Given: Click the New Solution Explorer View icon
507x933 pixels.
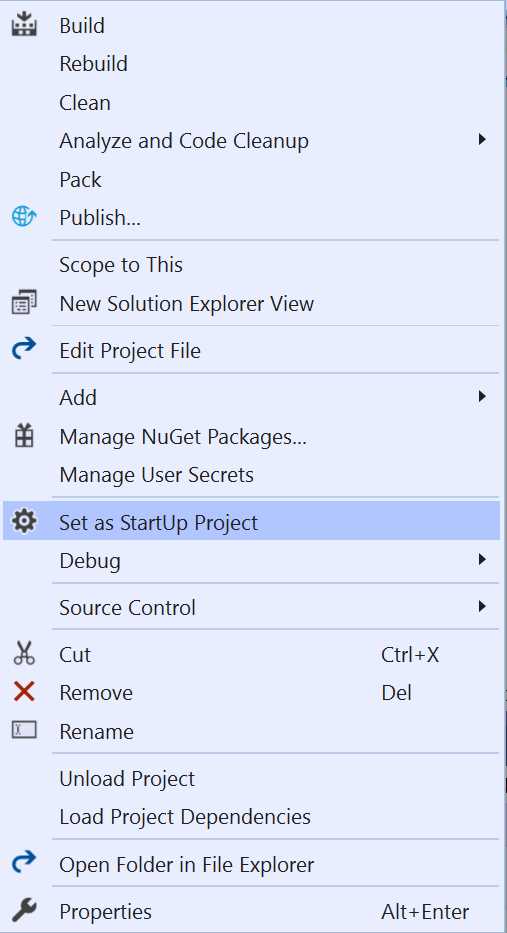Looking at the screenshot, I should click(x=24, y=303).
